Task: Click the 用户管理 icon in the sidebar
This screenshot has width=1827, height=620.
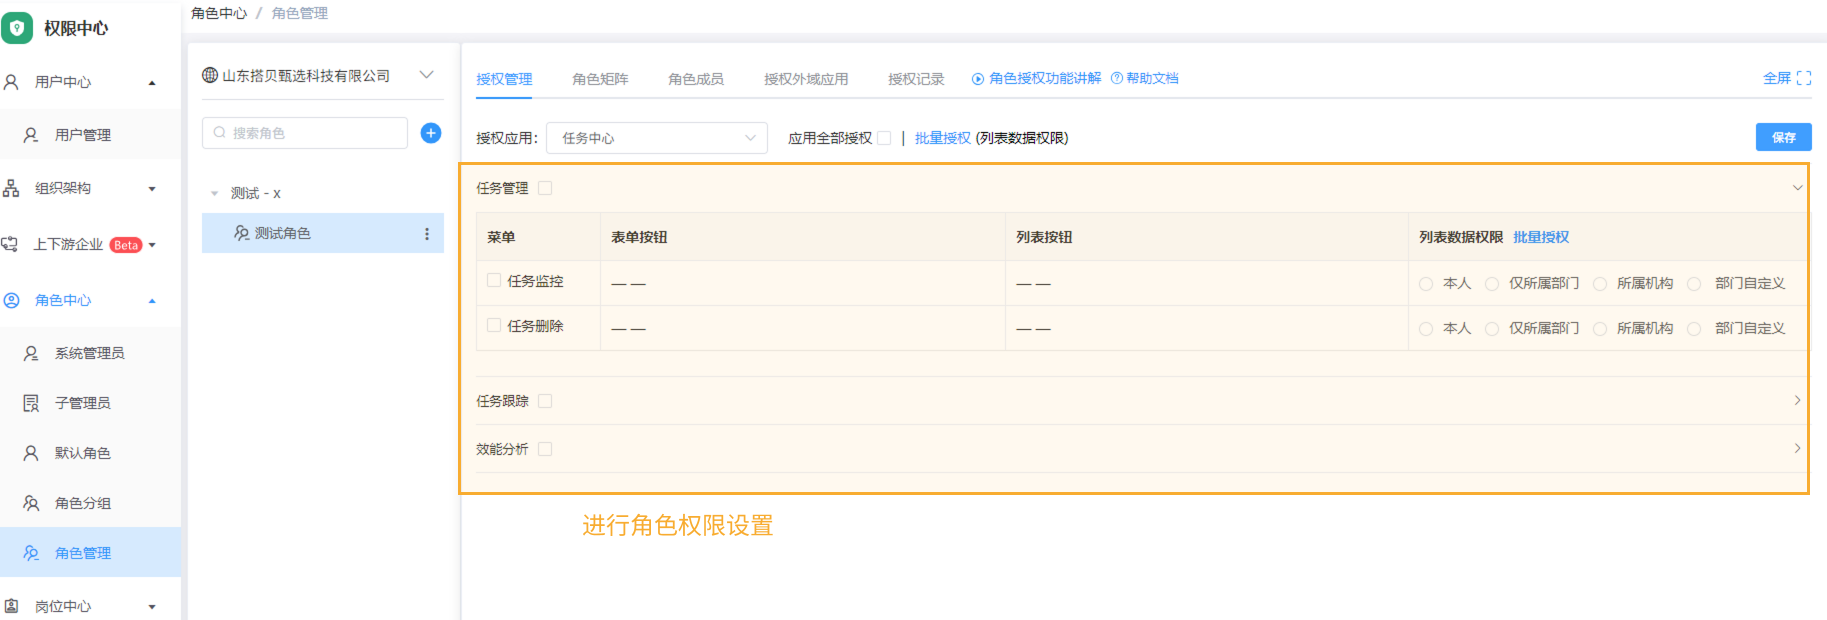Action: [x=31, y=135]
